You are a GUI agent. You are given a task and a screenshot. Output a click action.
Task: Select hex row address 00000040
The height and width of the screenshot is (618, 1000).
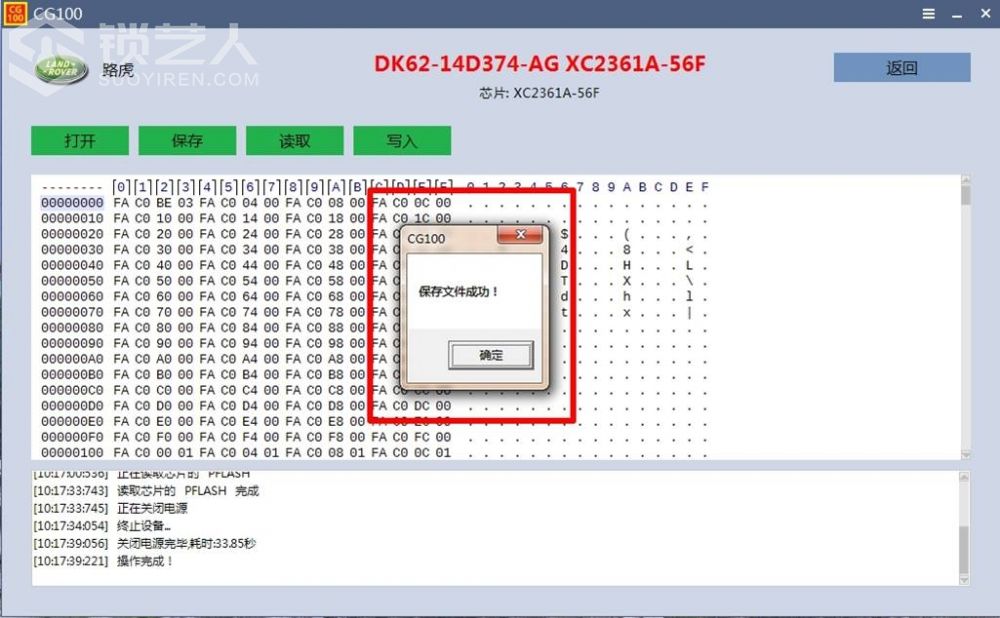(x=72, y=265)
